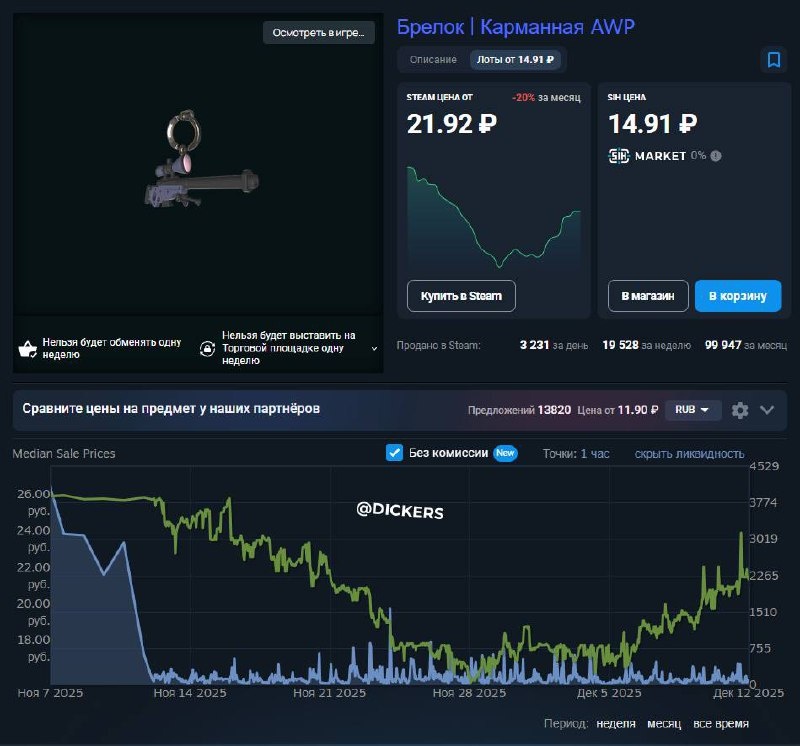
Task: Click the Steam price 21.92 ₽
Action: 452,123
